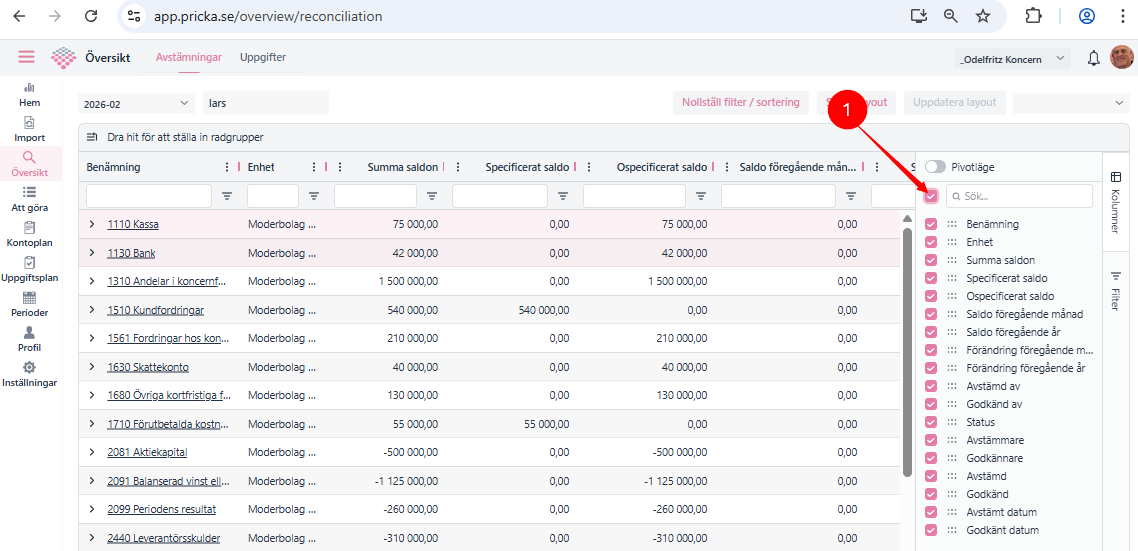
Task: Click Nollställ filter / sortering button
Action: (740, 103)
